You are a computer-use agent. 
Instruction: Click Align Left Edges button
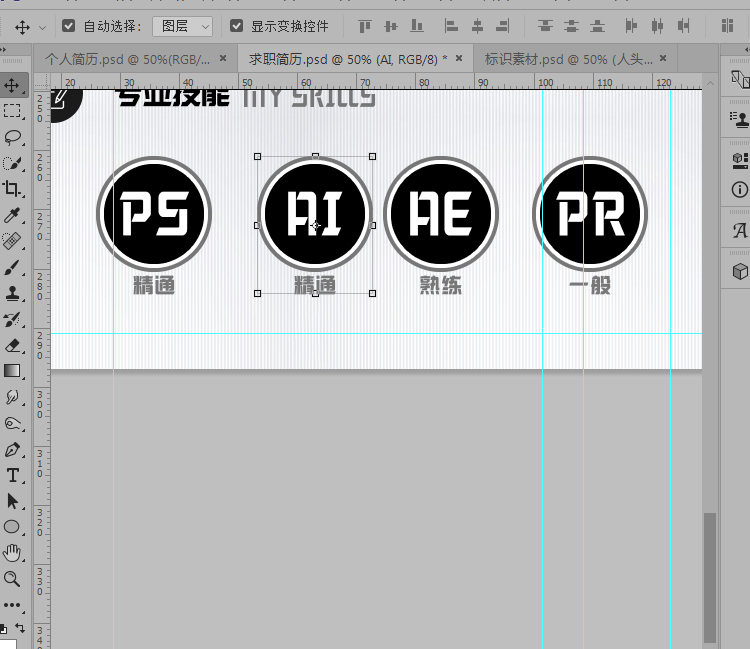451,26
